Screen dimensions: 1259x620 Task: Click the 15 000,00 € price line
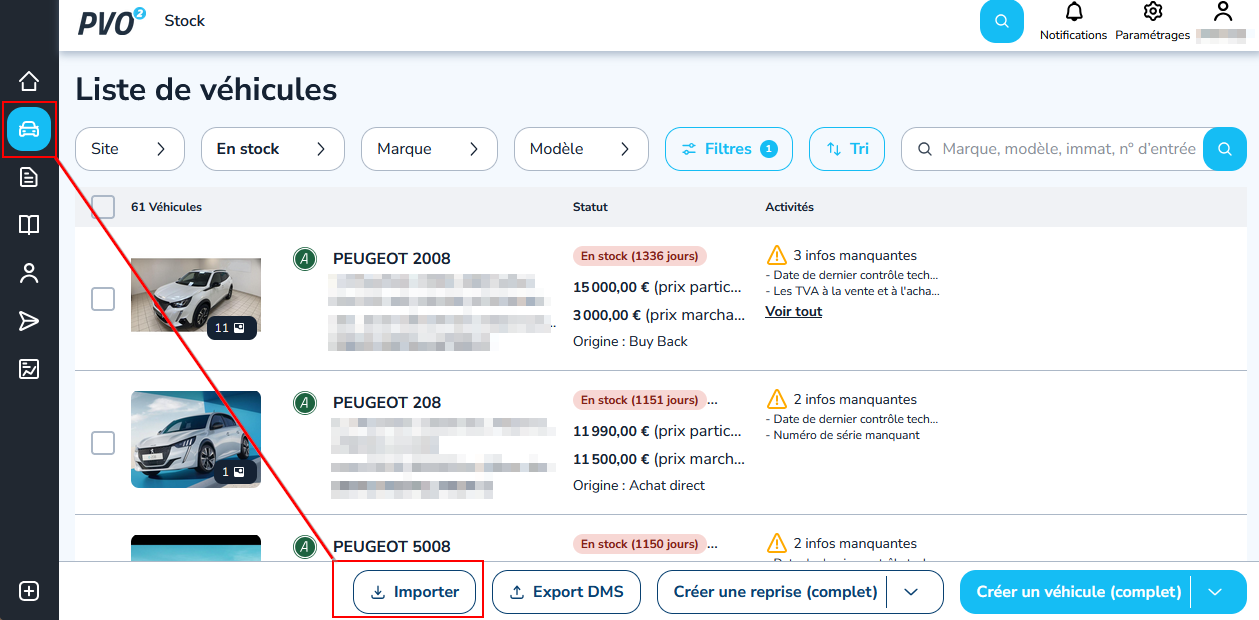(x=659, y=287)
